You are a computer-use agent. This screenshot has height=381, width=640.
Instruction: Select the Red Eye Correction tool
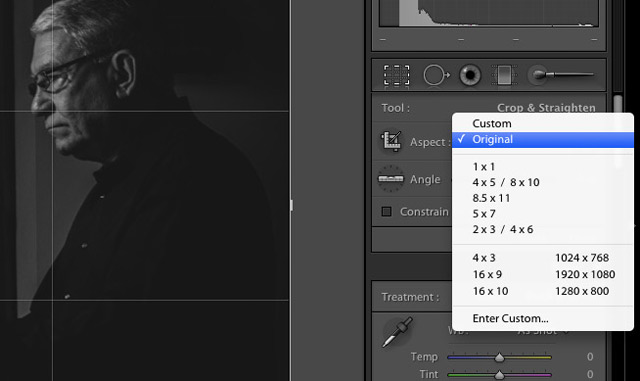pyautogui.click(x=470, y=75)
